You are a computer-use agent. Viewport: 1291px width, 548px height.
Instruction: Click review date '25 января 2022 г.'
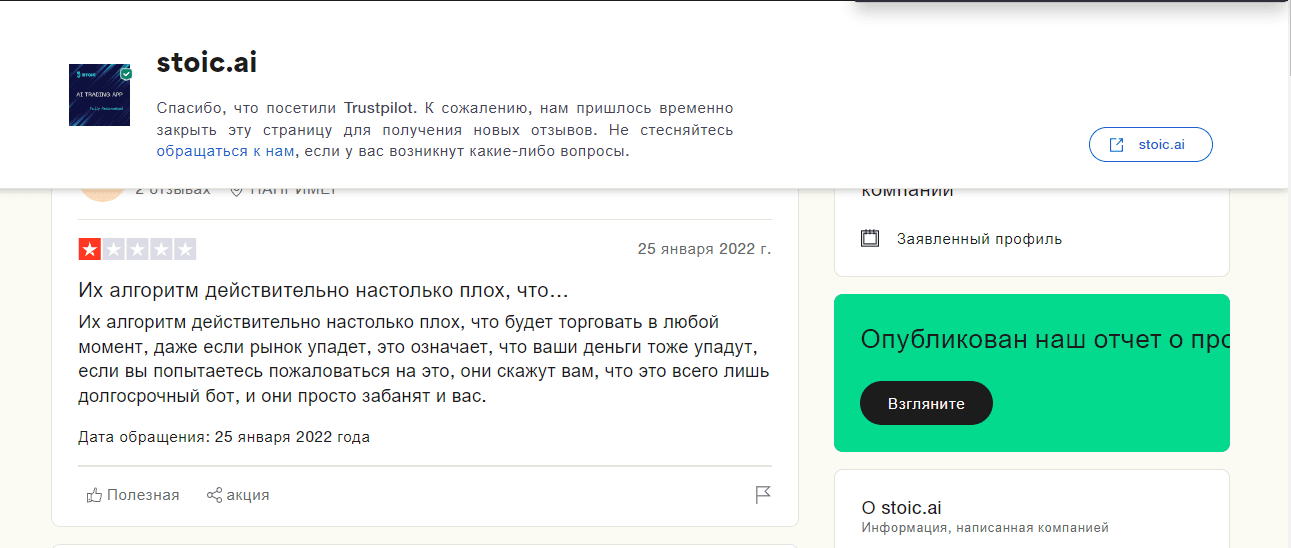tap(705, 249)
